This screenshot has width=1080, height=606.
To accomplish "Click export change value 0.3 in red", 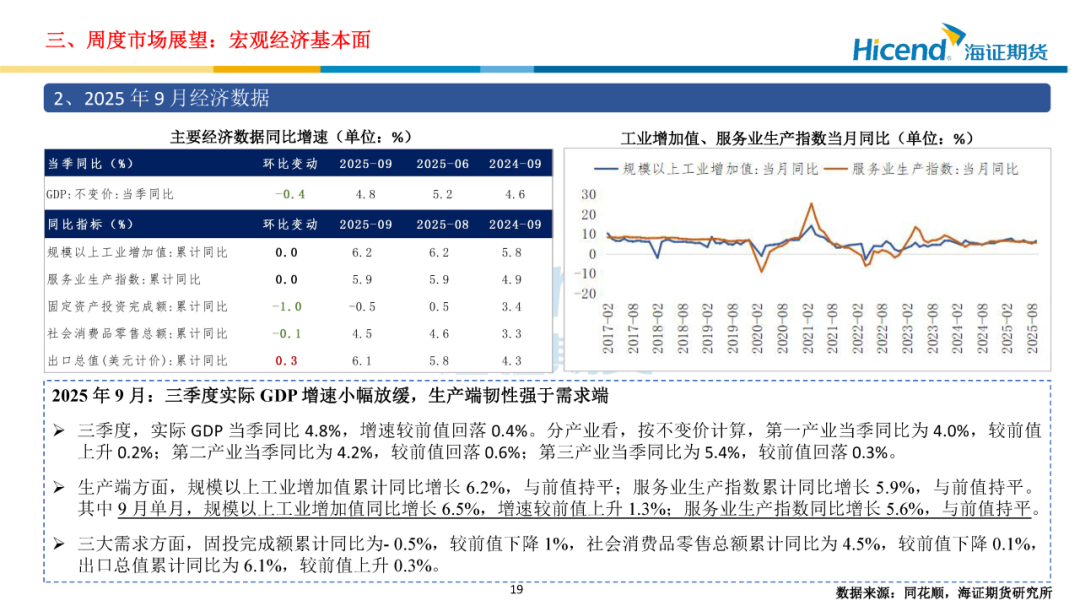I will 287,360.
